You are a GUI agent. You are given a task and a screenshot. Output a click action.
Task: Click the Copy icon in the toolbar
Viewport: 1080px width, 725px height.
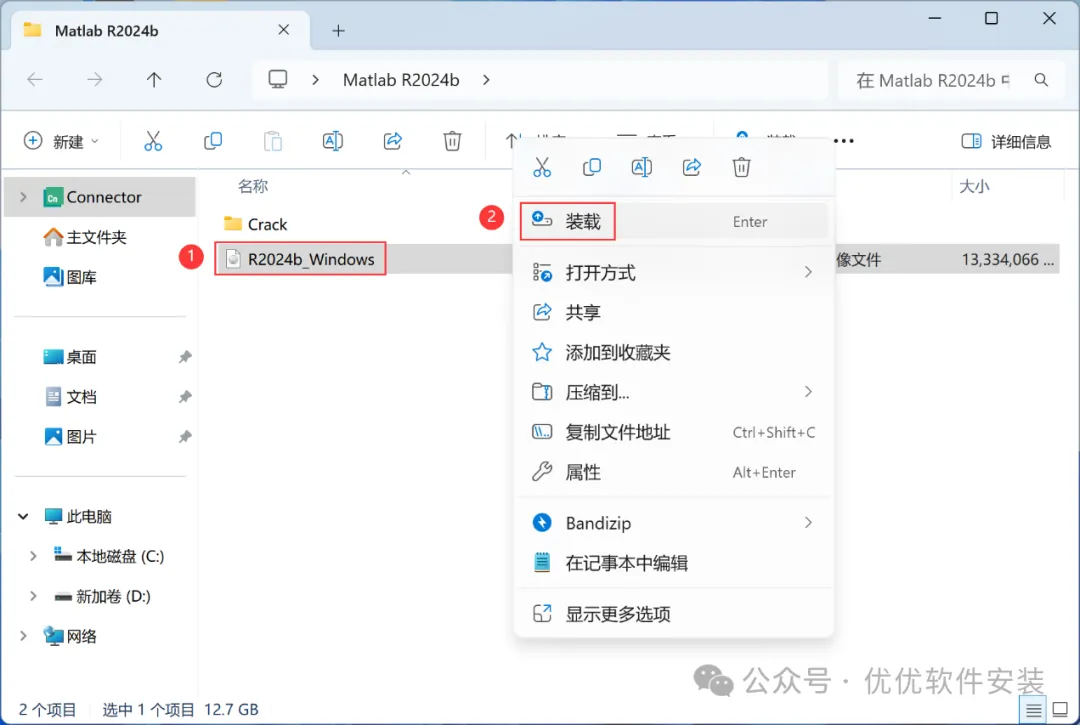click(x=213, y=141)
